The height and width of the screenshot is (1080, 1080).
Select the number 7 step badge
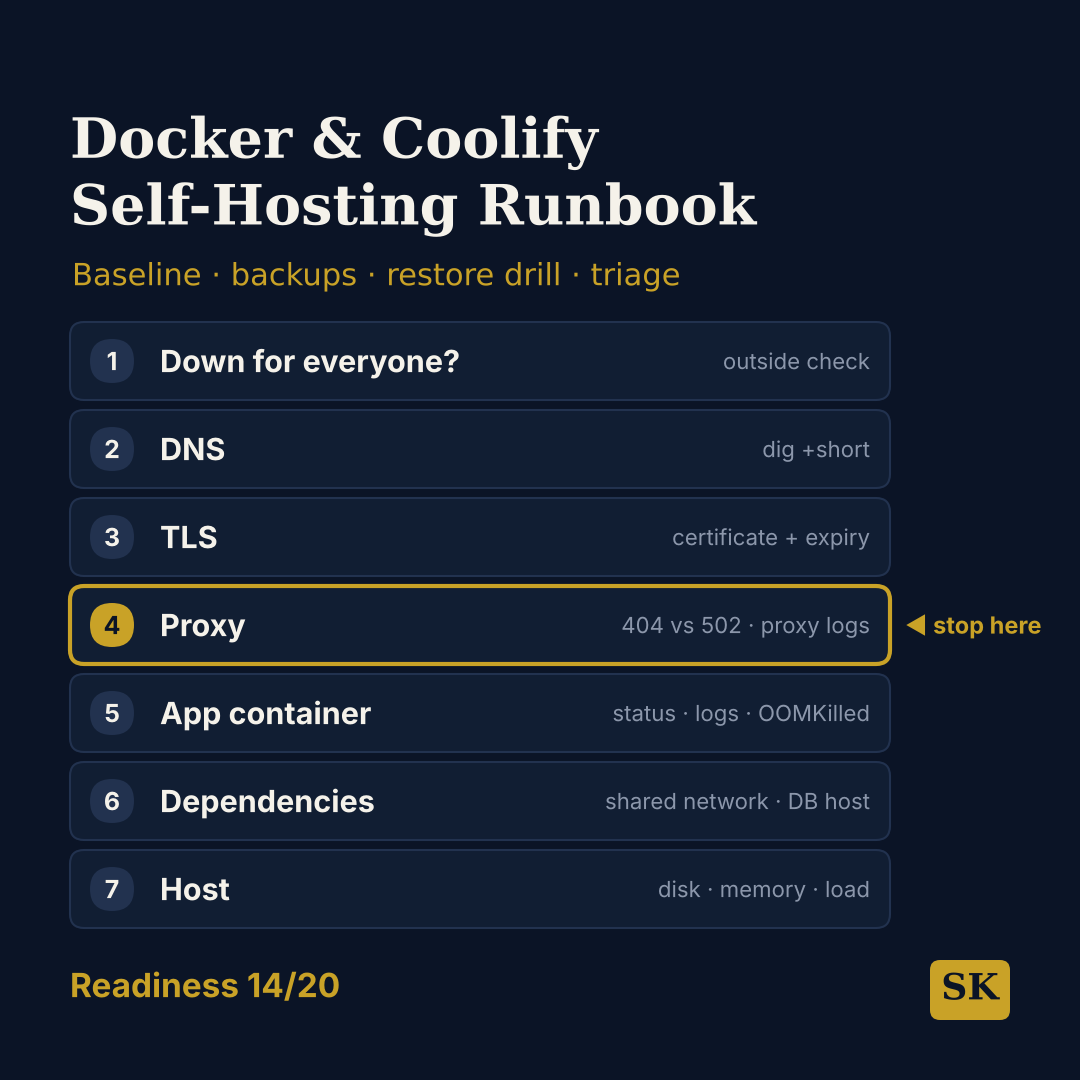pos(112,889)
